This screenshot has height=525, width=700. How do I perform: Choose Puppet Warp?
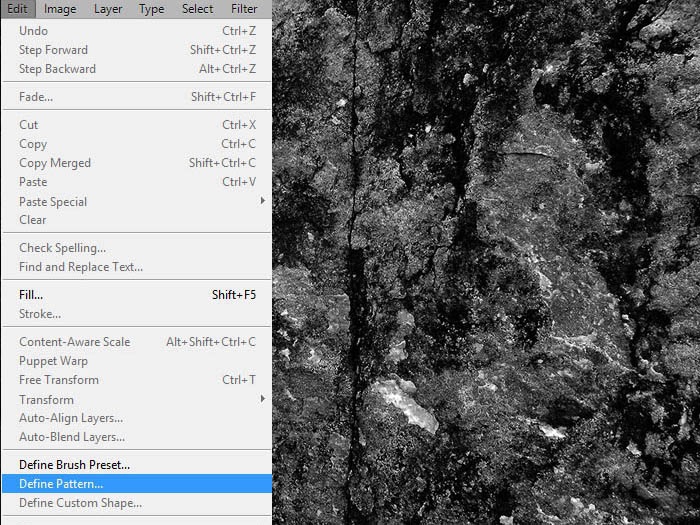tap(137, 361)
